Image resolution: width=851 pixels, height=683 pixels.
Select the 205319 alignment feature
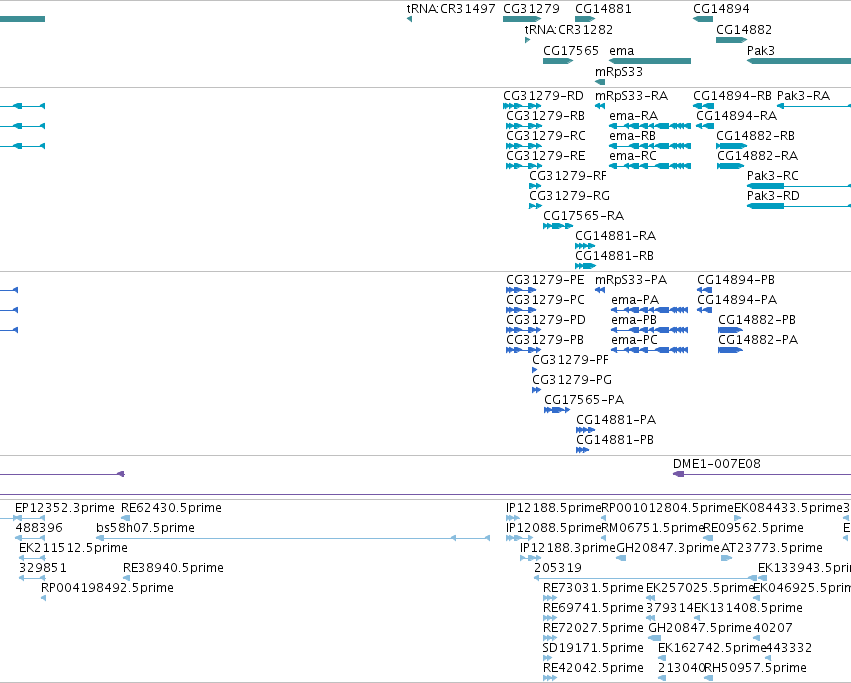coord(645,578)
